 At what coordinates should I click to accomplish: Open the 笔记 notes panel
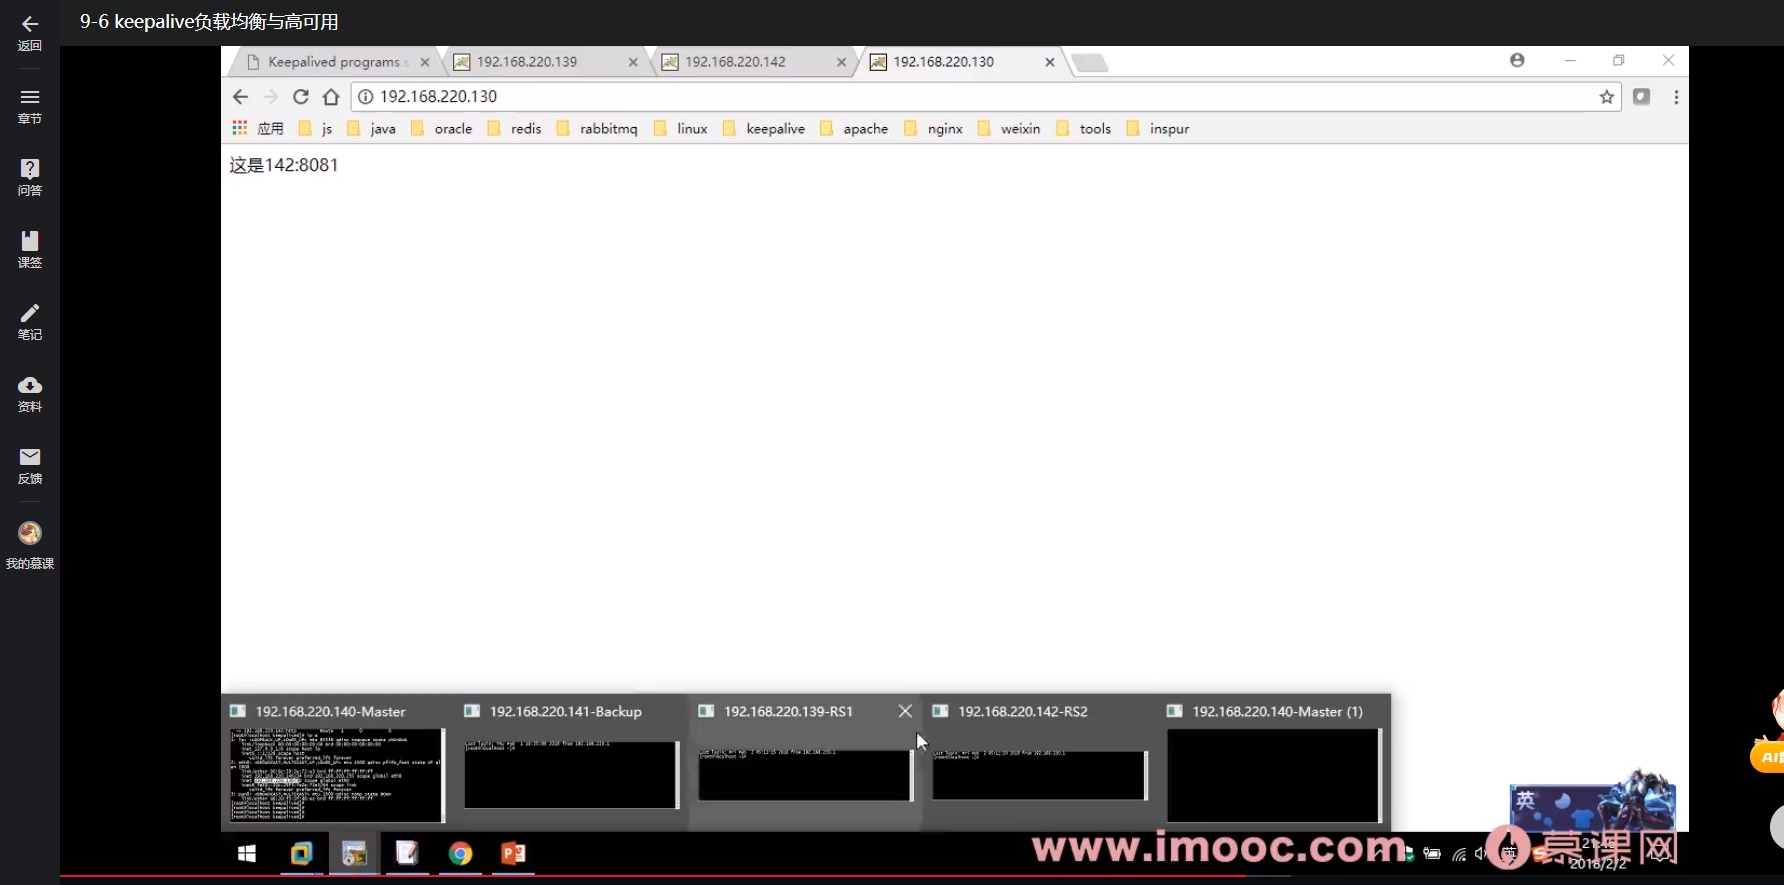click(30, 321)
